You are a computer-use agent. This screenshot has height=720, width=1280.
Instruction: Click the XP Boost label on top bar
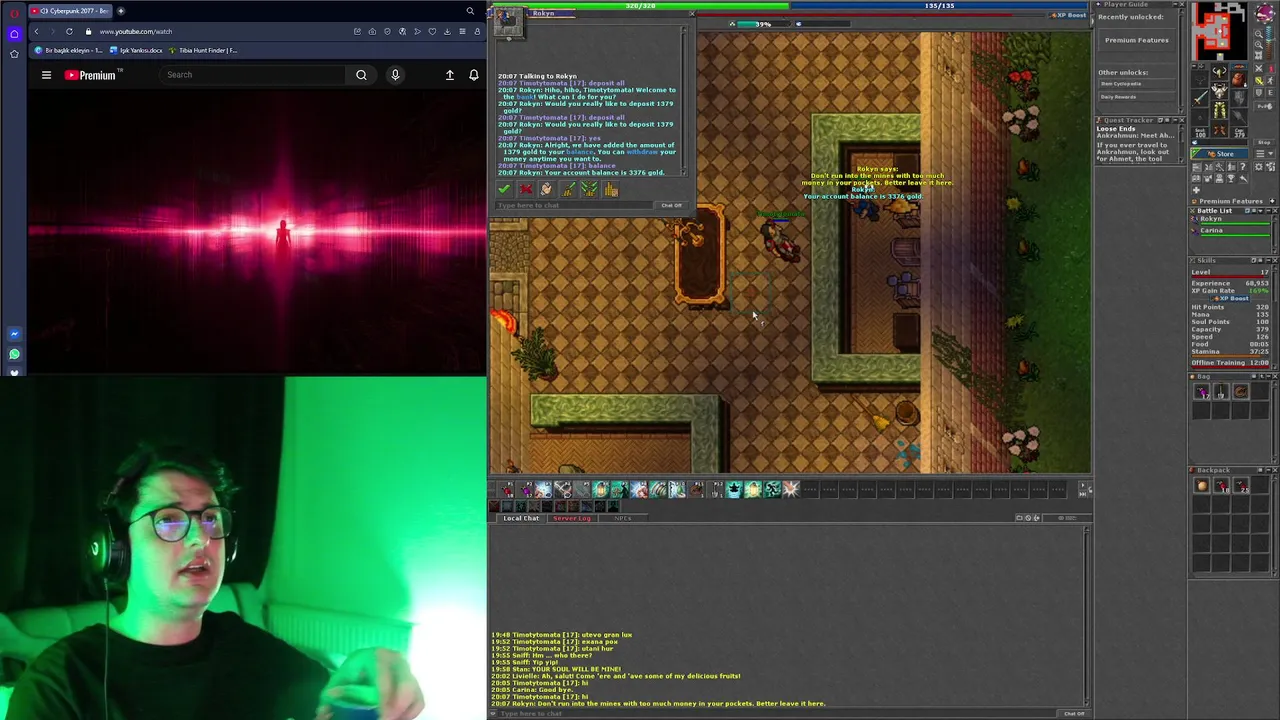pos(1070,15)
